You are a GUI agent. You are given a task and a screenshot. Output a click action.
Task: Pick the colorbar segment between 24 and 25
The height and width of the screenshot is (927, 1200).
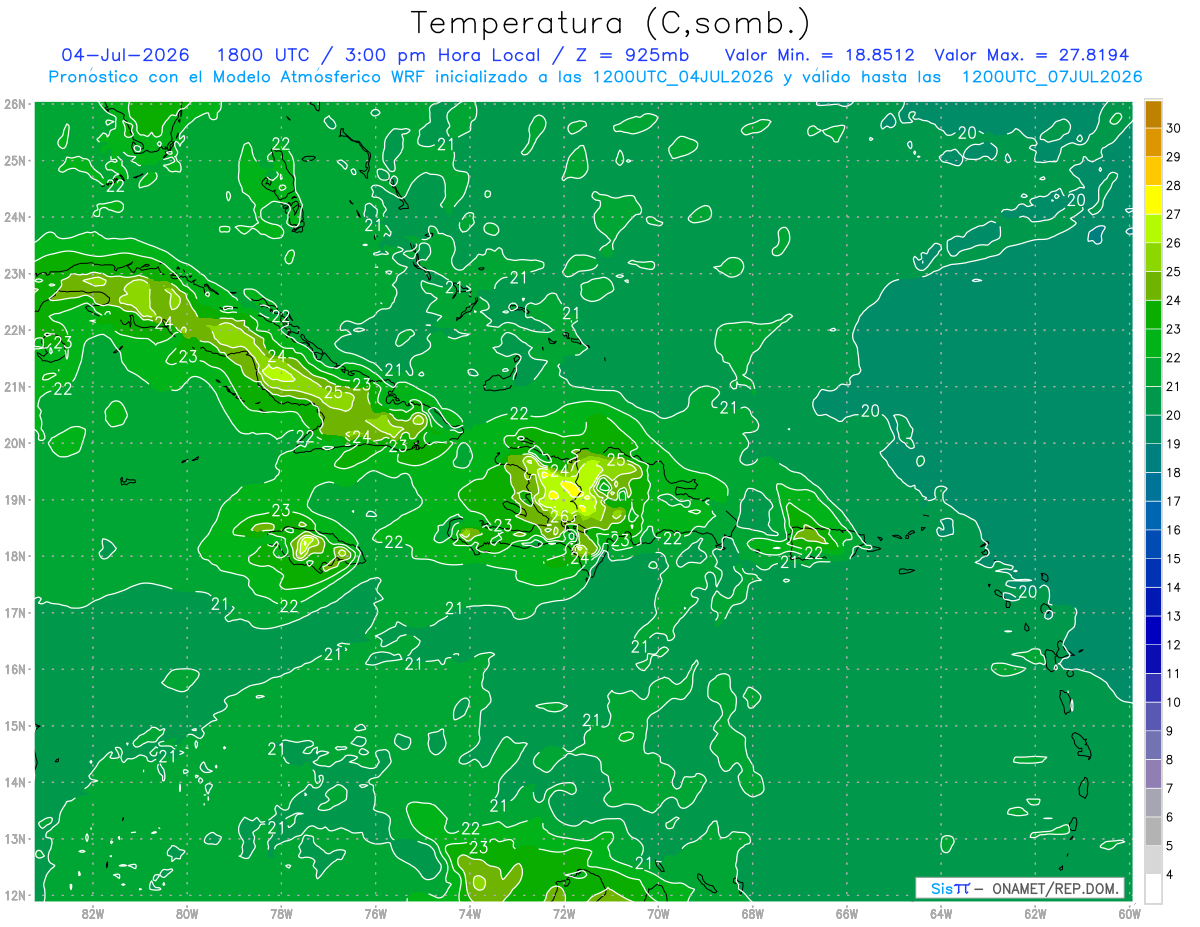pos(1153,286)
